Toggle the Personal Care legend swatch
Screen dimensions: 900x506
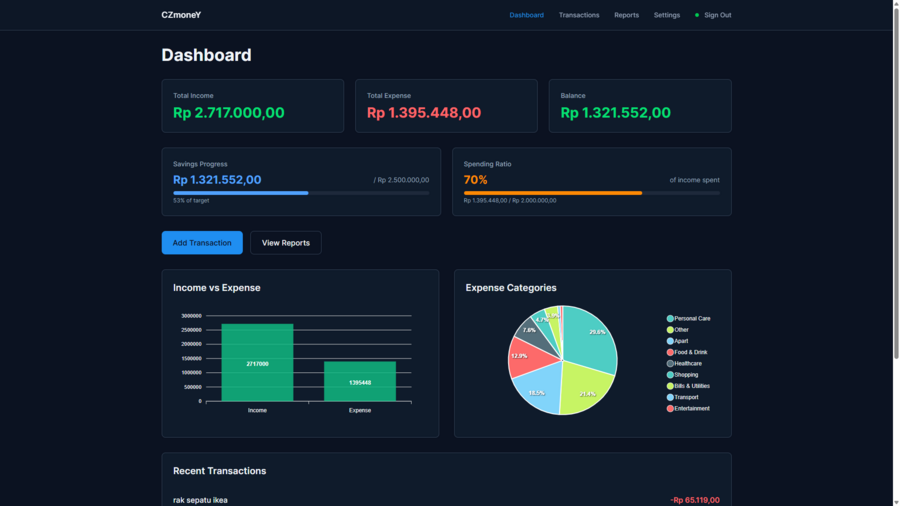pyautogui.click(x=670, y=318)
